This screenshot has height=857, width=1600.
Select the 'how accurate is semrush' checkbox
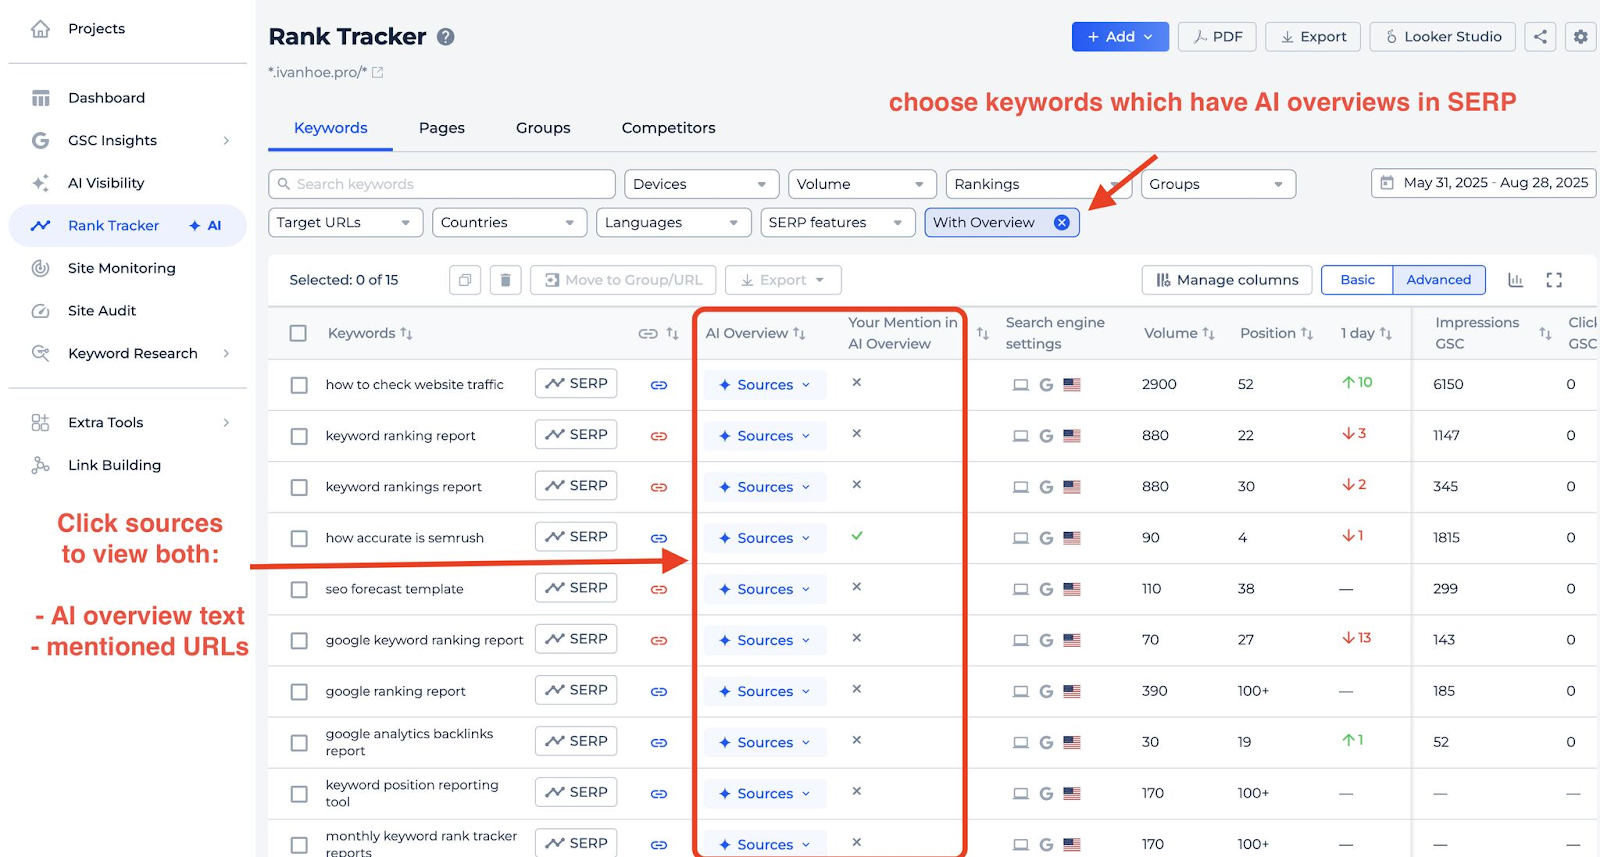tap(299, 538)
